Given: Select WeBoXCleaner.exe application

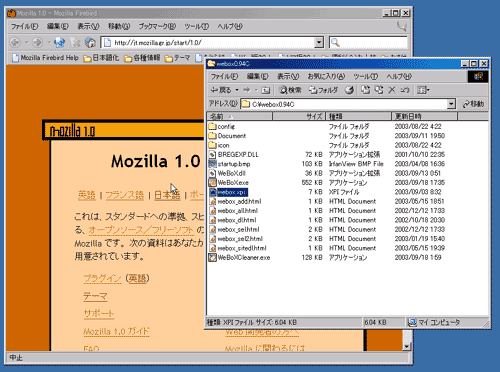Looking at the screenshot, I should point(239,257).
